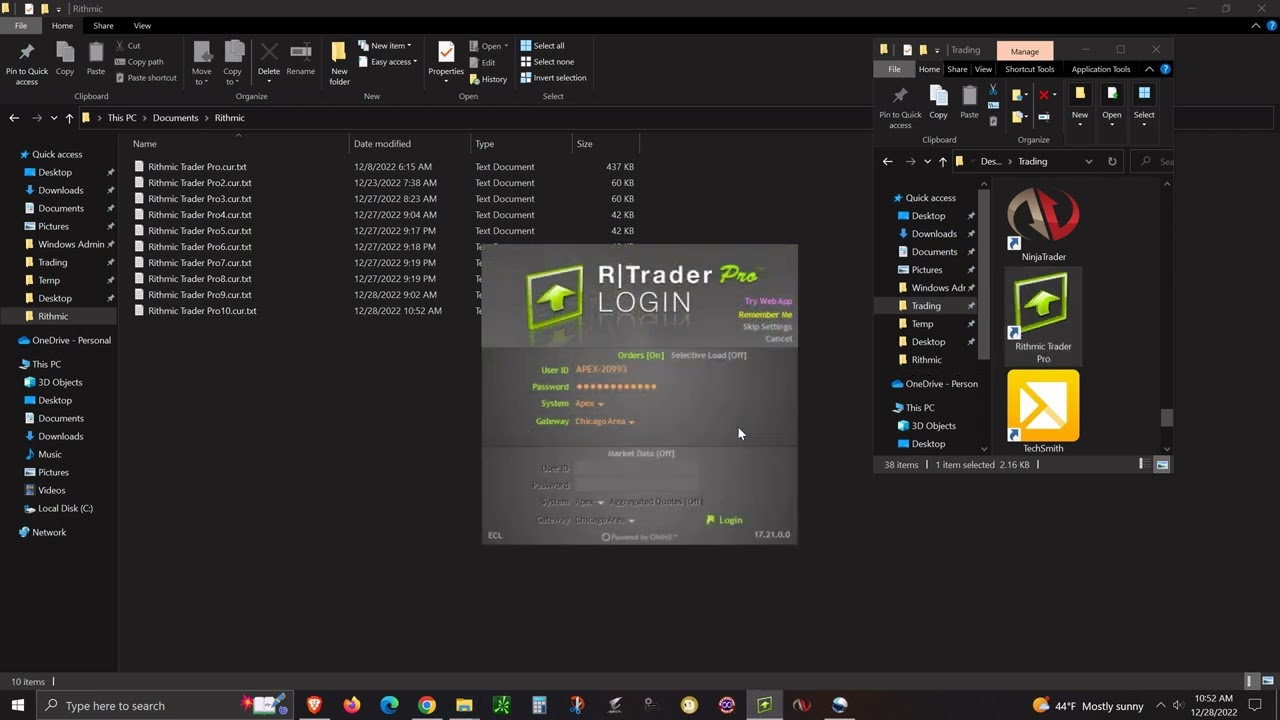Click Calculator icon on taskbar

click(539, 705)
